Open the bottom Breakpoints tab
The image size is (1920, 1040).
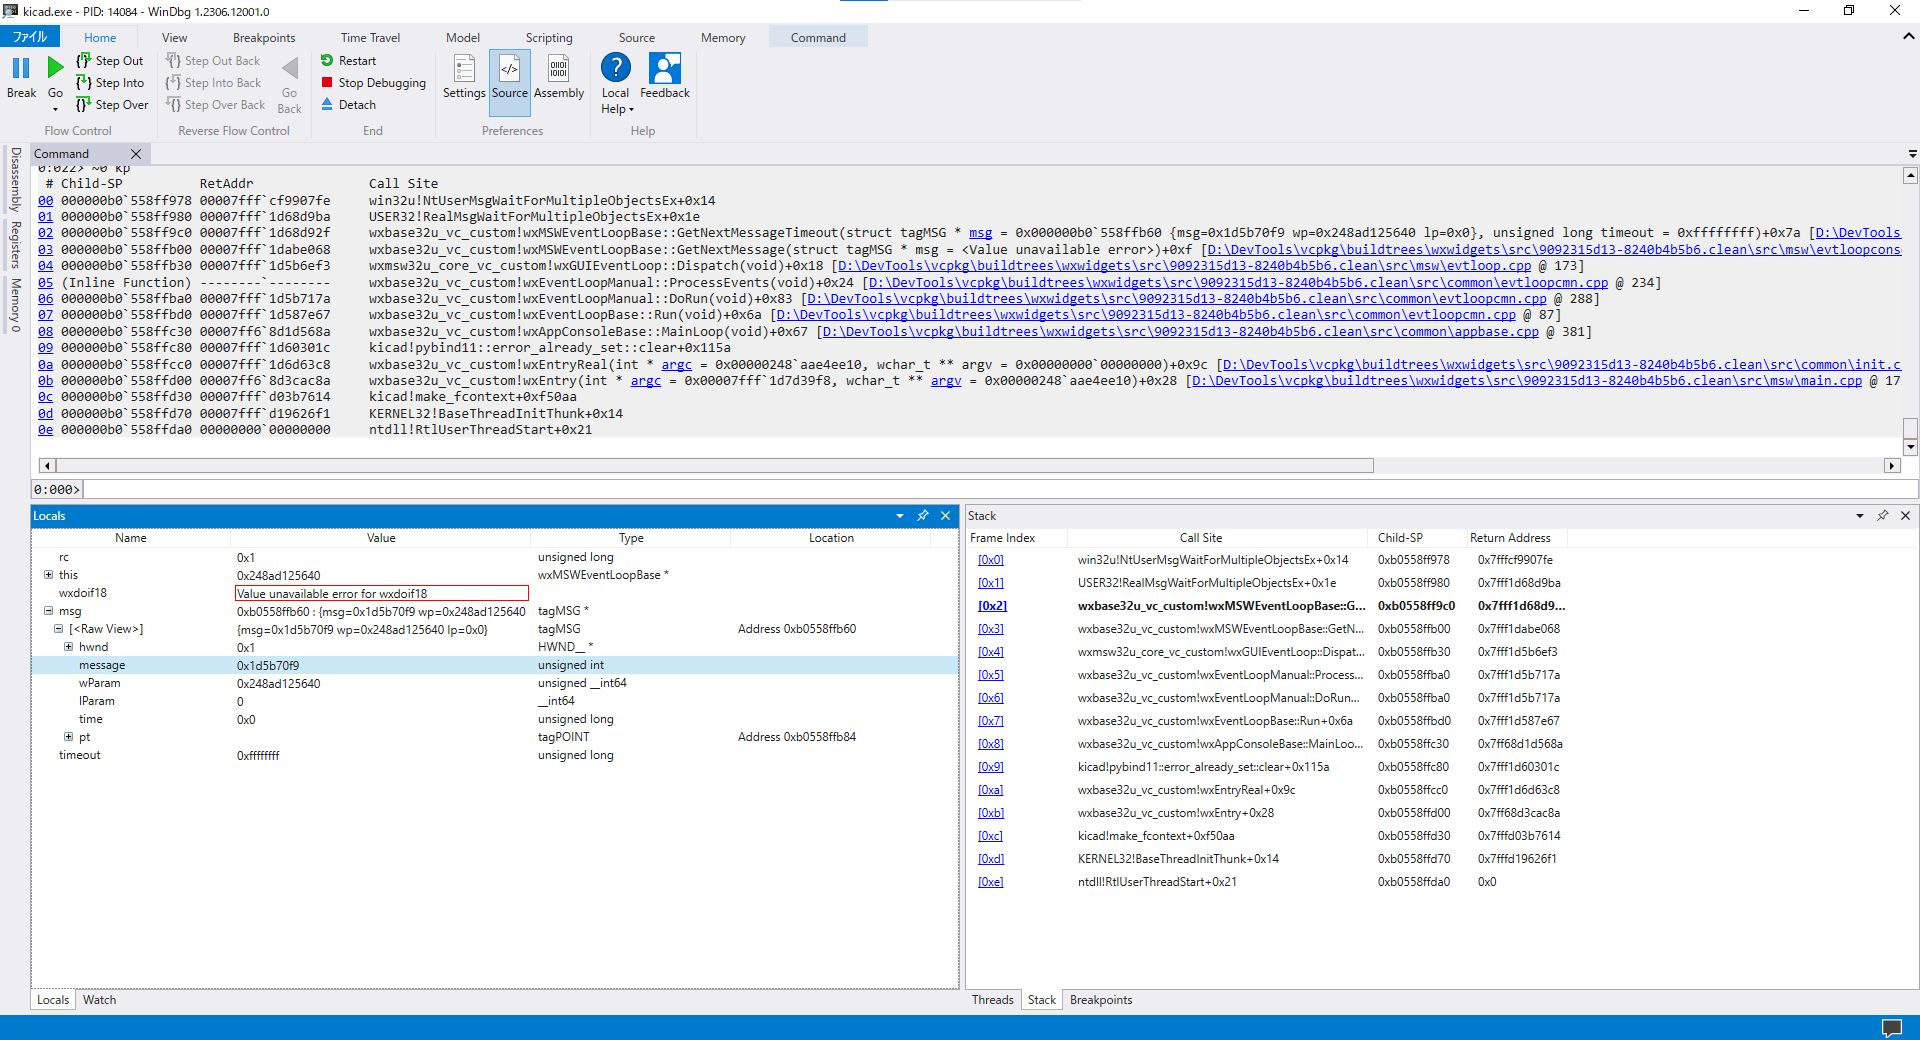(1101, 1000)
